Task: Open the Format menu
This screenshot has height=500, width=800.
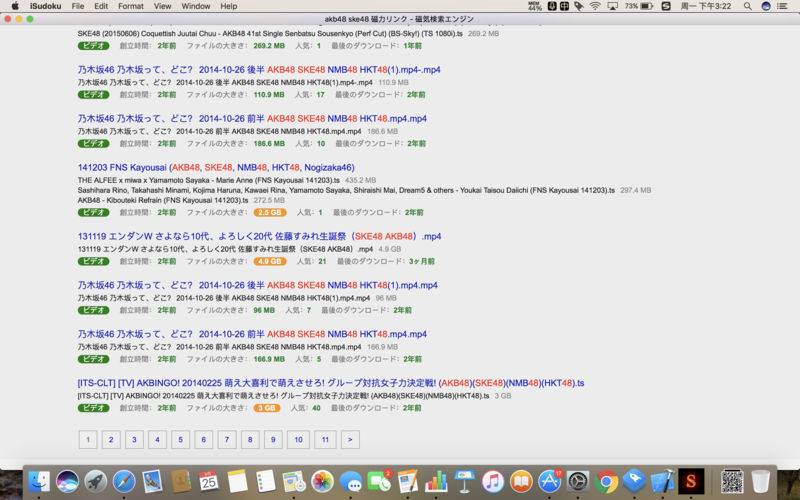Action: (x=131, y=6)
